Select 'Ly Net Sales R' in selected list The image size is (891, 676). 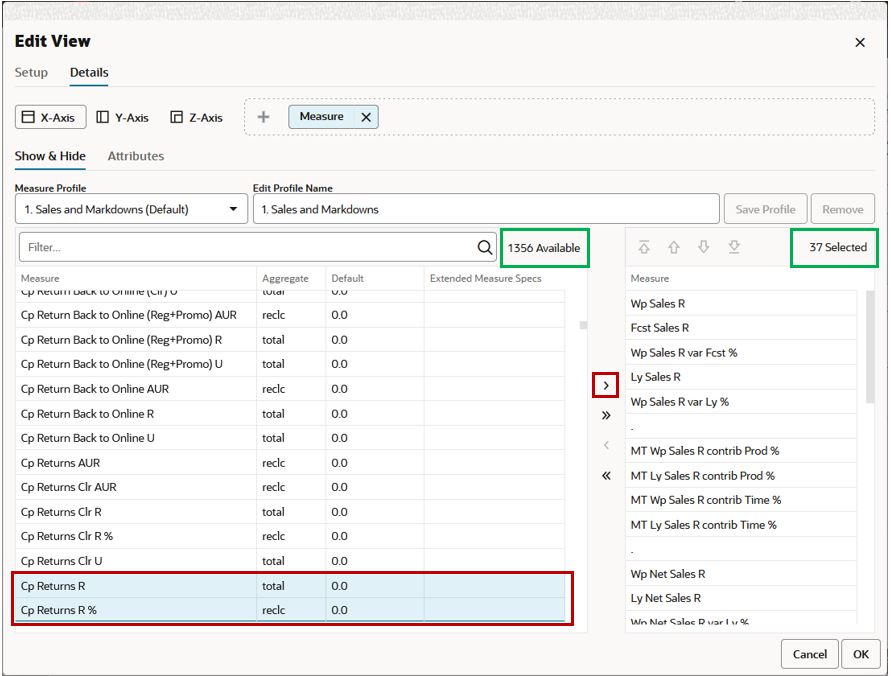[x=741, y=598]
